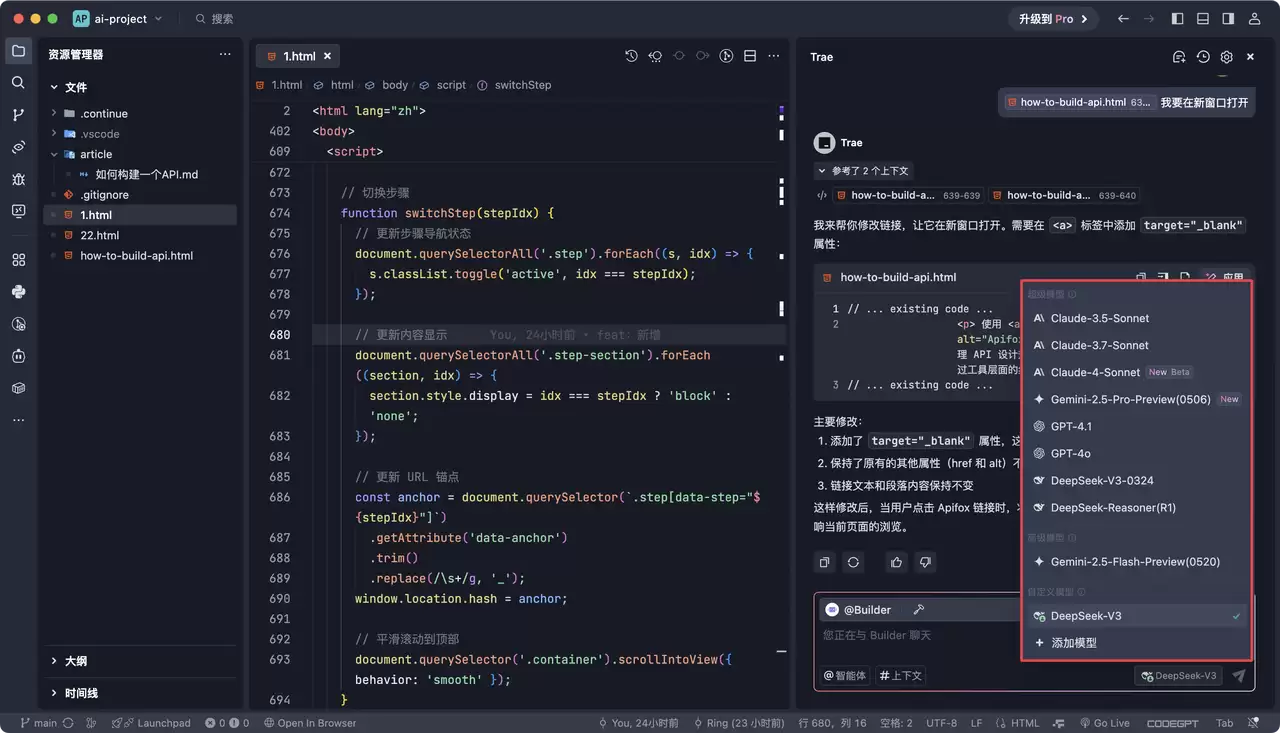
Task: Open the Run and Debug bug icon
Action: (x=18, y=179)
